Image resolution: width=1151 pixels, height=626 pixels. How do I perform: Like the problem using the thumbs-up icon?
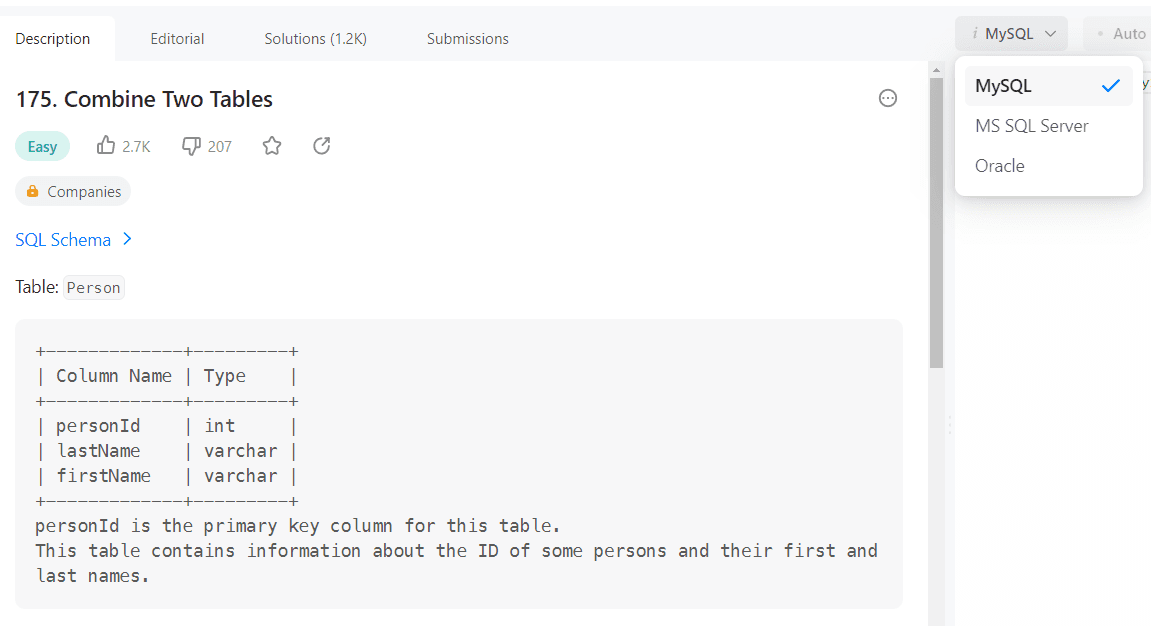point(106,145)
